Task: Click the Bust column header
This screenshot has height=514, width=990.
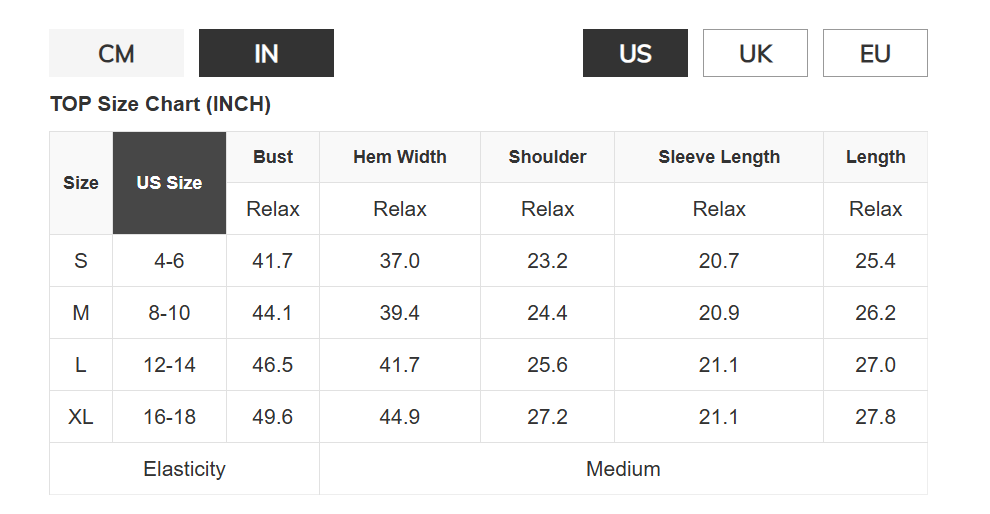Action: click(273, 157)
